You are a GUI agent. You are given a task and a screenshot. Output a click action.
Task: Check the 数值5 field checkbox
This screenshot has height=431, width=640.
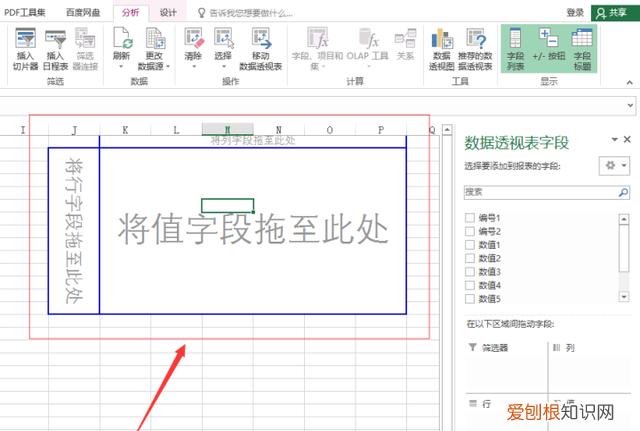[x=470, y=298]
